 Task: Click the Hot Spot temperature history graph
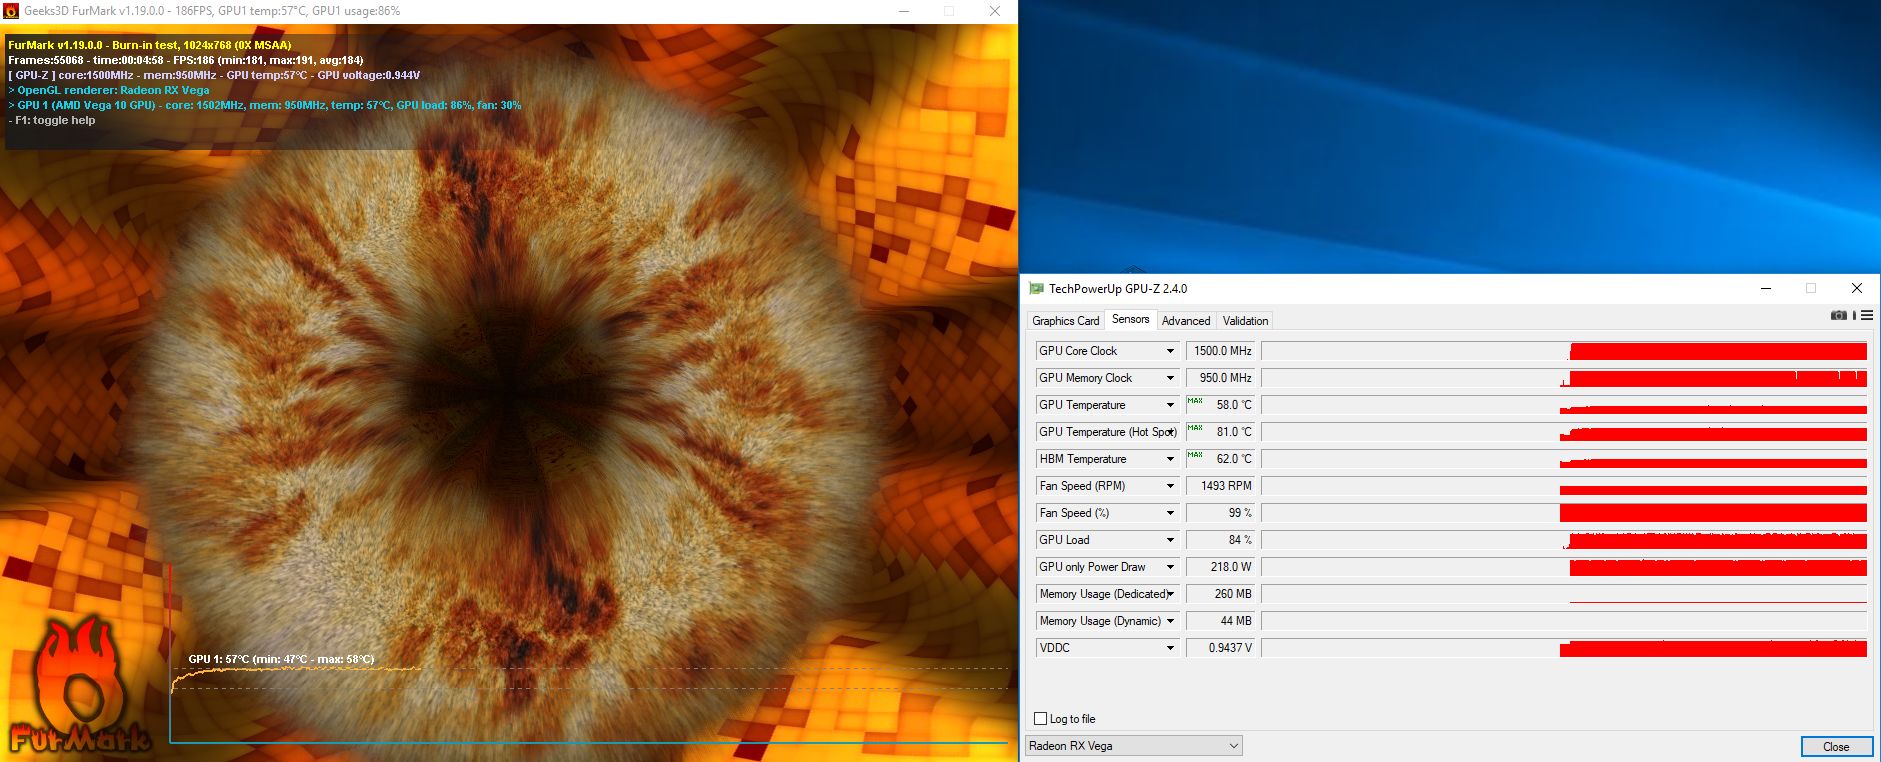coord(1564,432)
